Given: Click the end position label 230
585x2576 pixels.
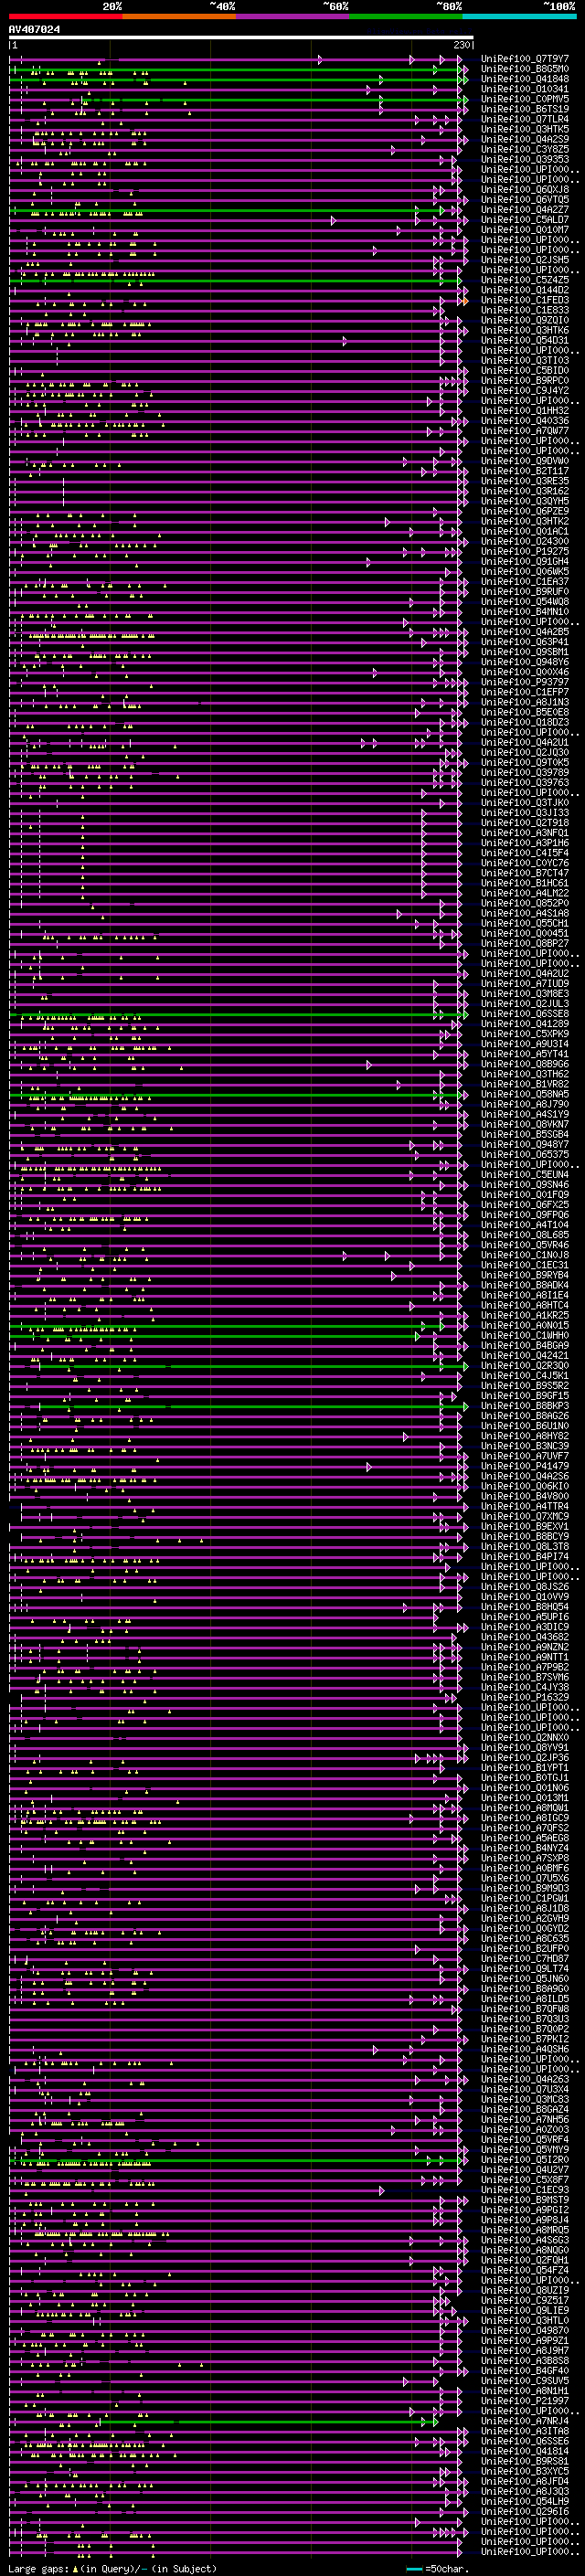Looking at the screenshot, I should [462, 45].
